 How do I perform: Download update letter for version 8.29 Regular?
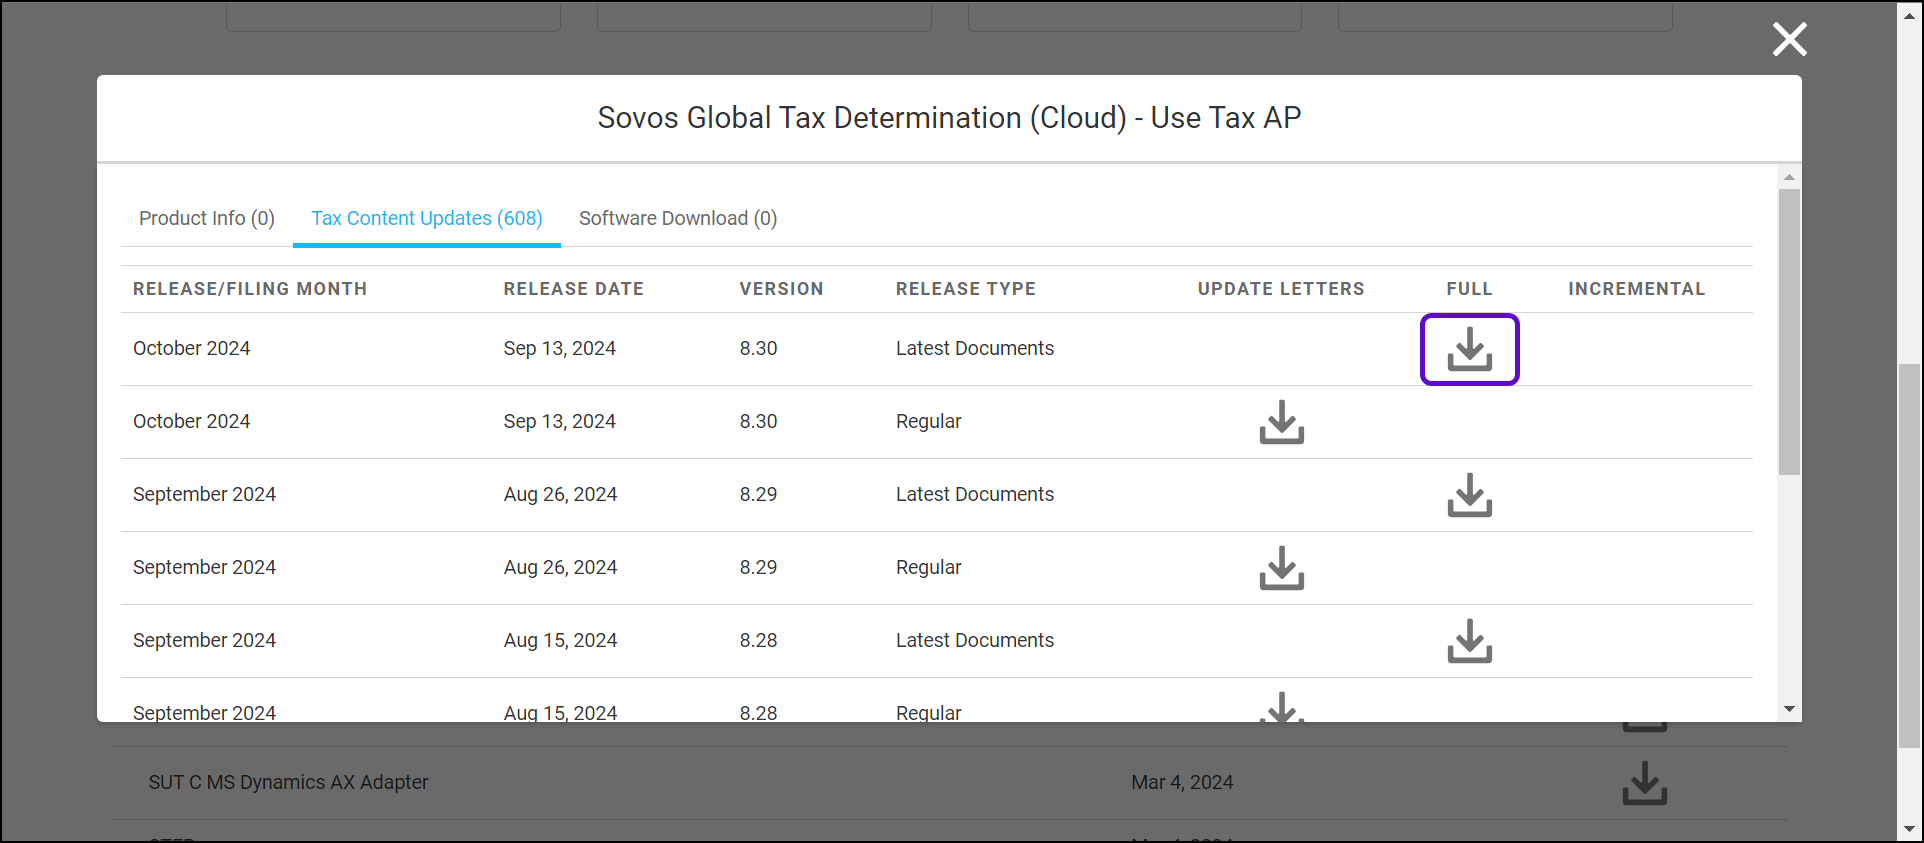(x=1281, y=569)
